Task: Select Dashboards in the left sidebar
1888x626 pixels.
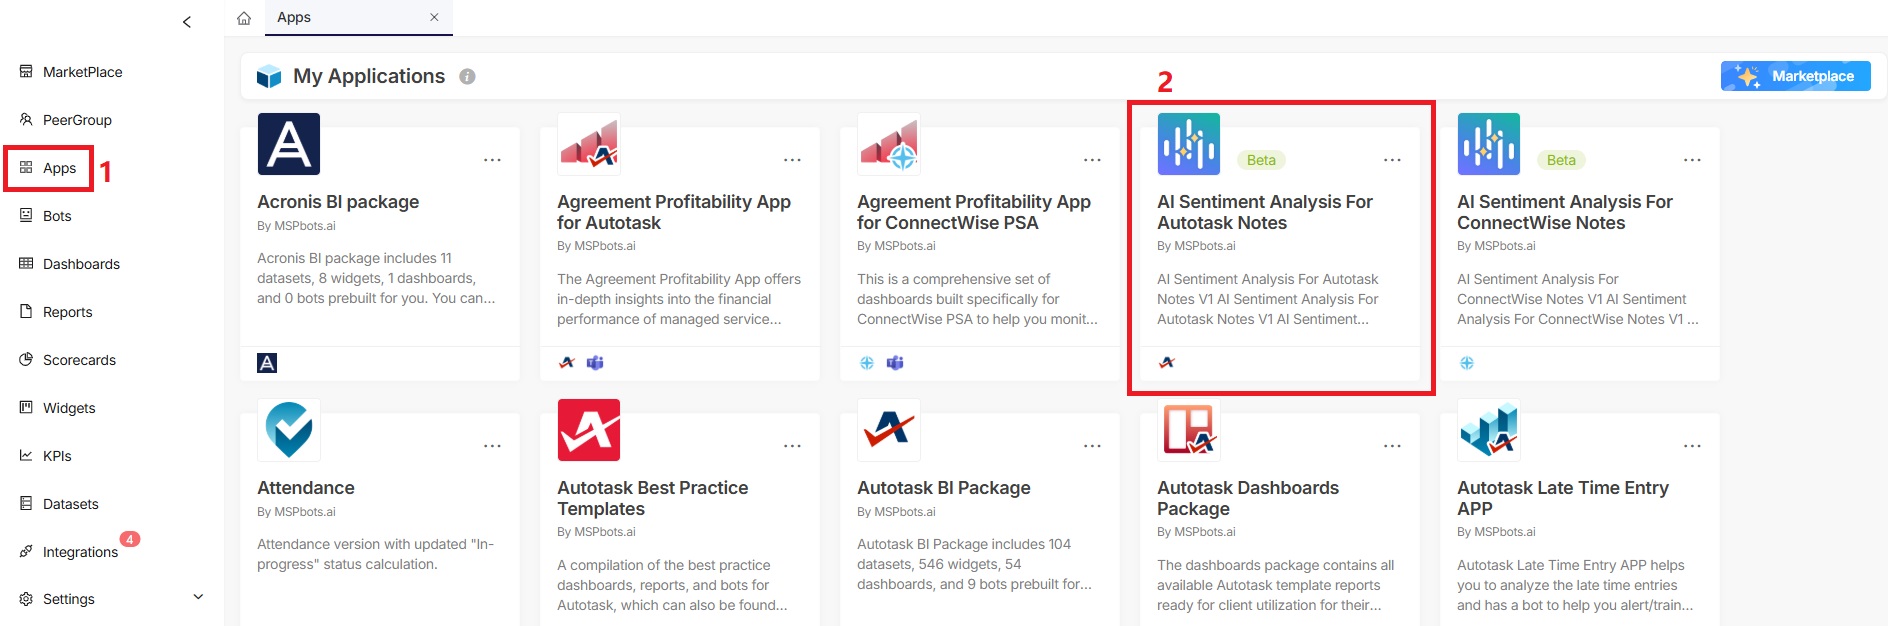Action: click(81, 263)
